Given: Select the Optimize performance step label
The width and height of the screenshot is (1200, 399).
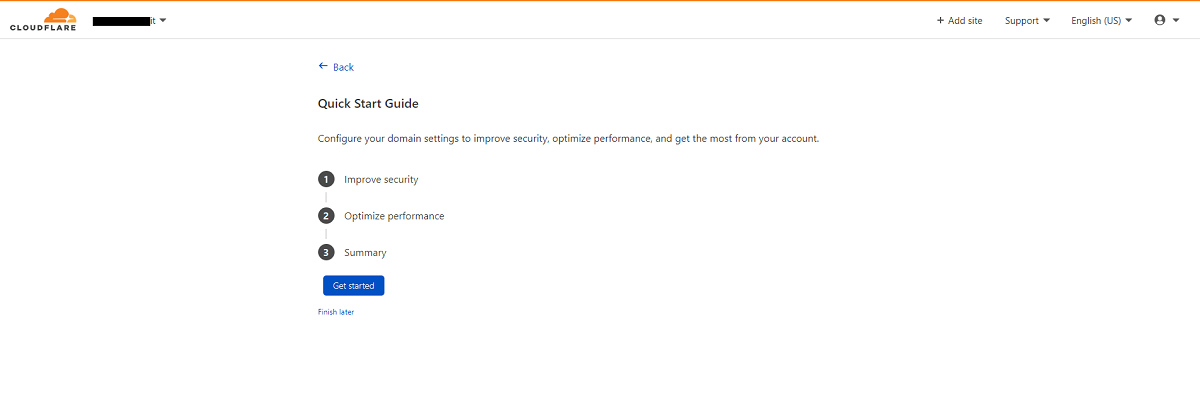Looking at the screenshot, I should pos(394,216).
